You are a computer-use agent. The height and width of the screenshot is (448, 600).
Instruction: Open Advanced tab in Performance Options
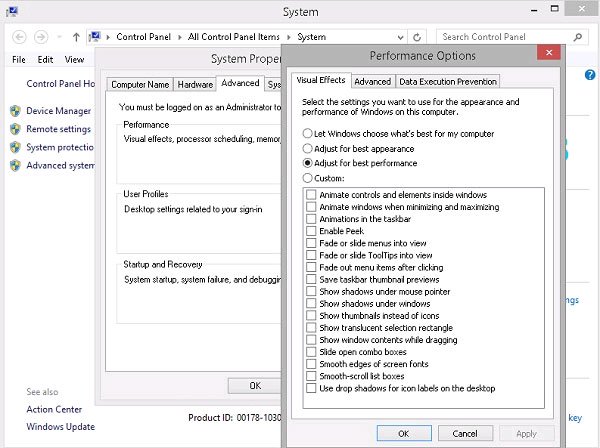point(372,81)
